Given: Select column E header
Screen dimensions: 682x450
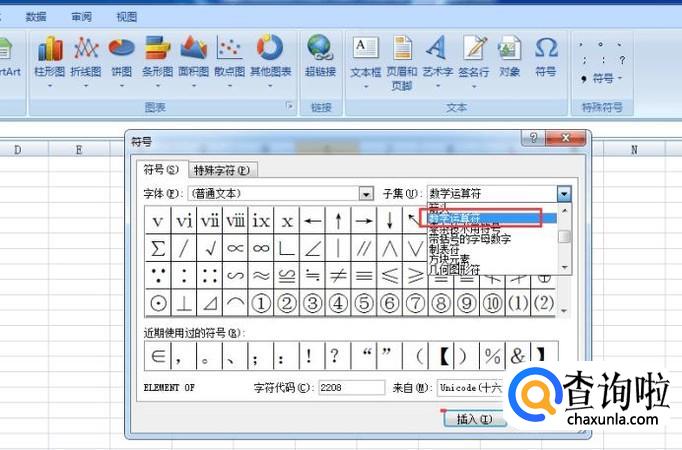Looking at the screenshot, I should [79, 150].
